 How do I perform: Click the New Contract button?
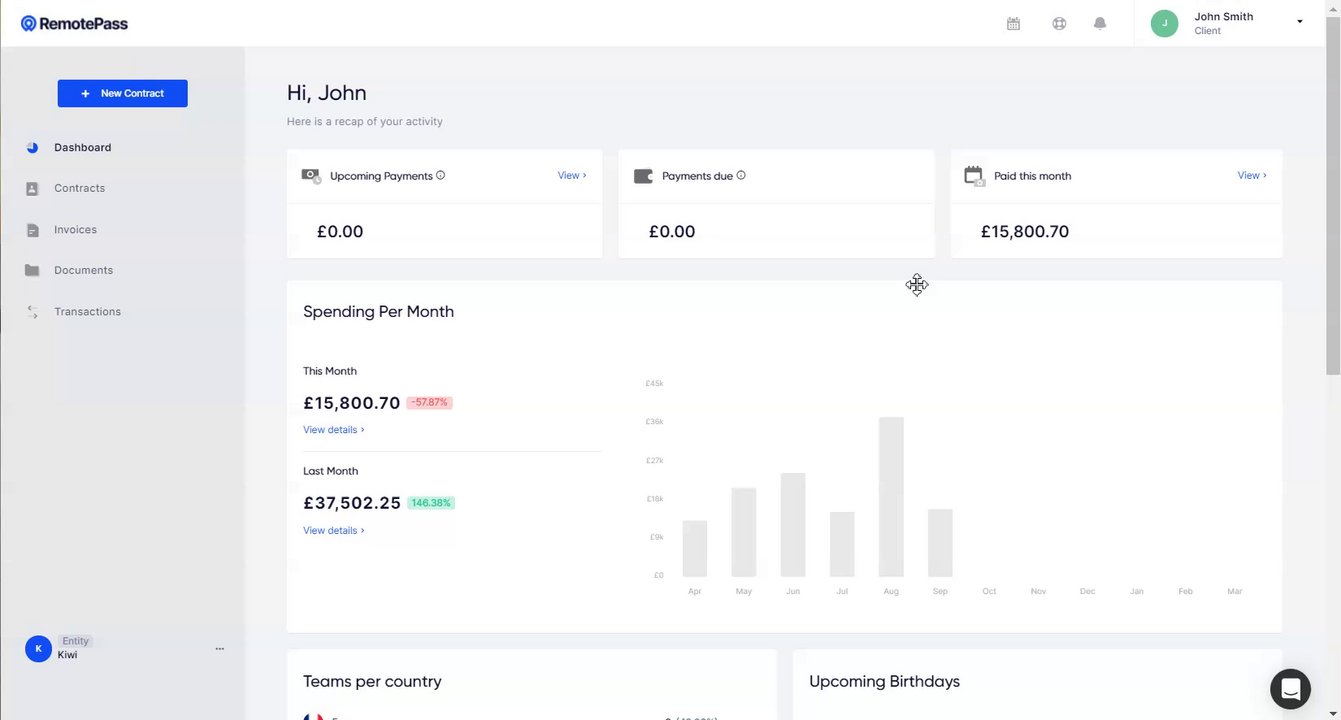pos(122,93)
